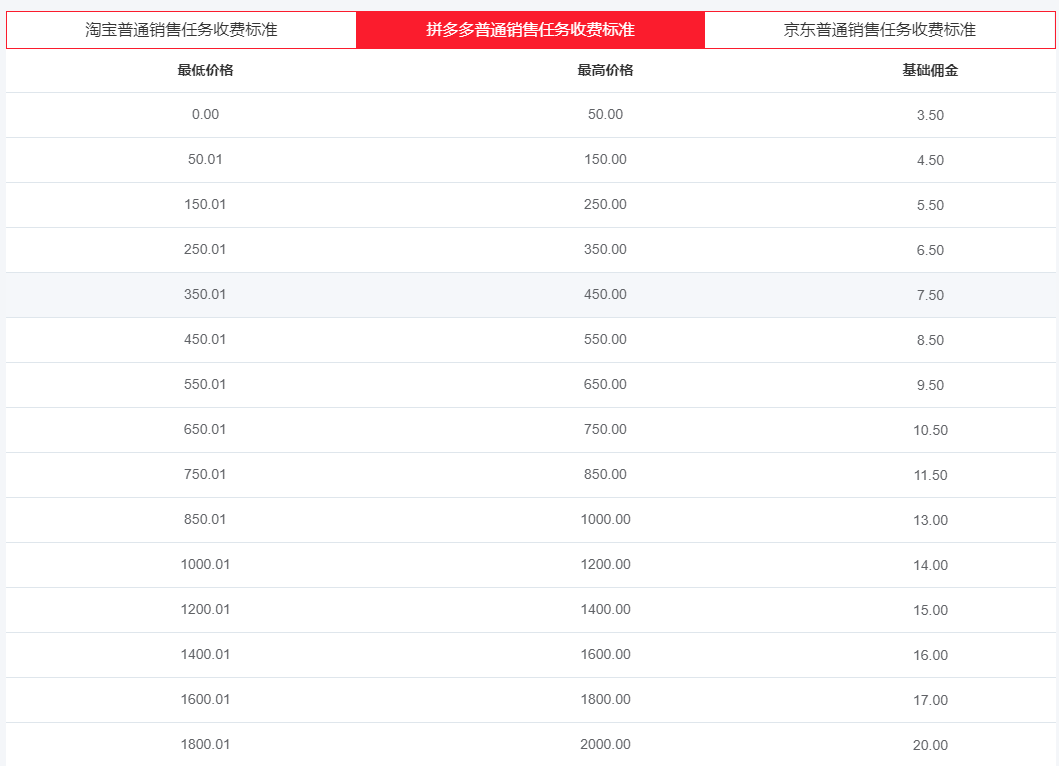Click the 1200.01 minimum price cell
The image size is (1059, 766).
(x=205, y=609)
